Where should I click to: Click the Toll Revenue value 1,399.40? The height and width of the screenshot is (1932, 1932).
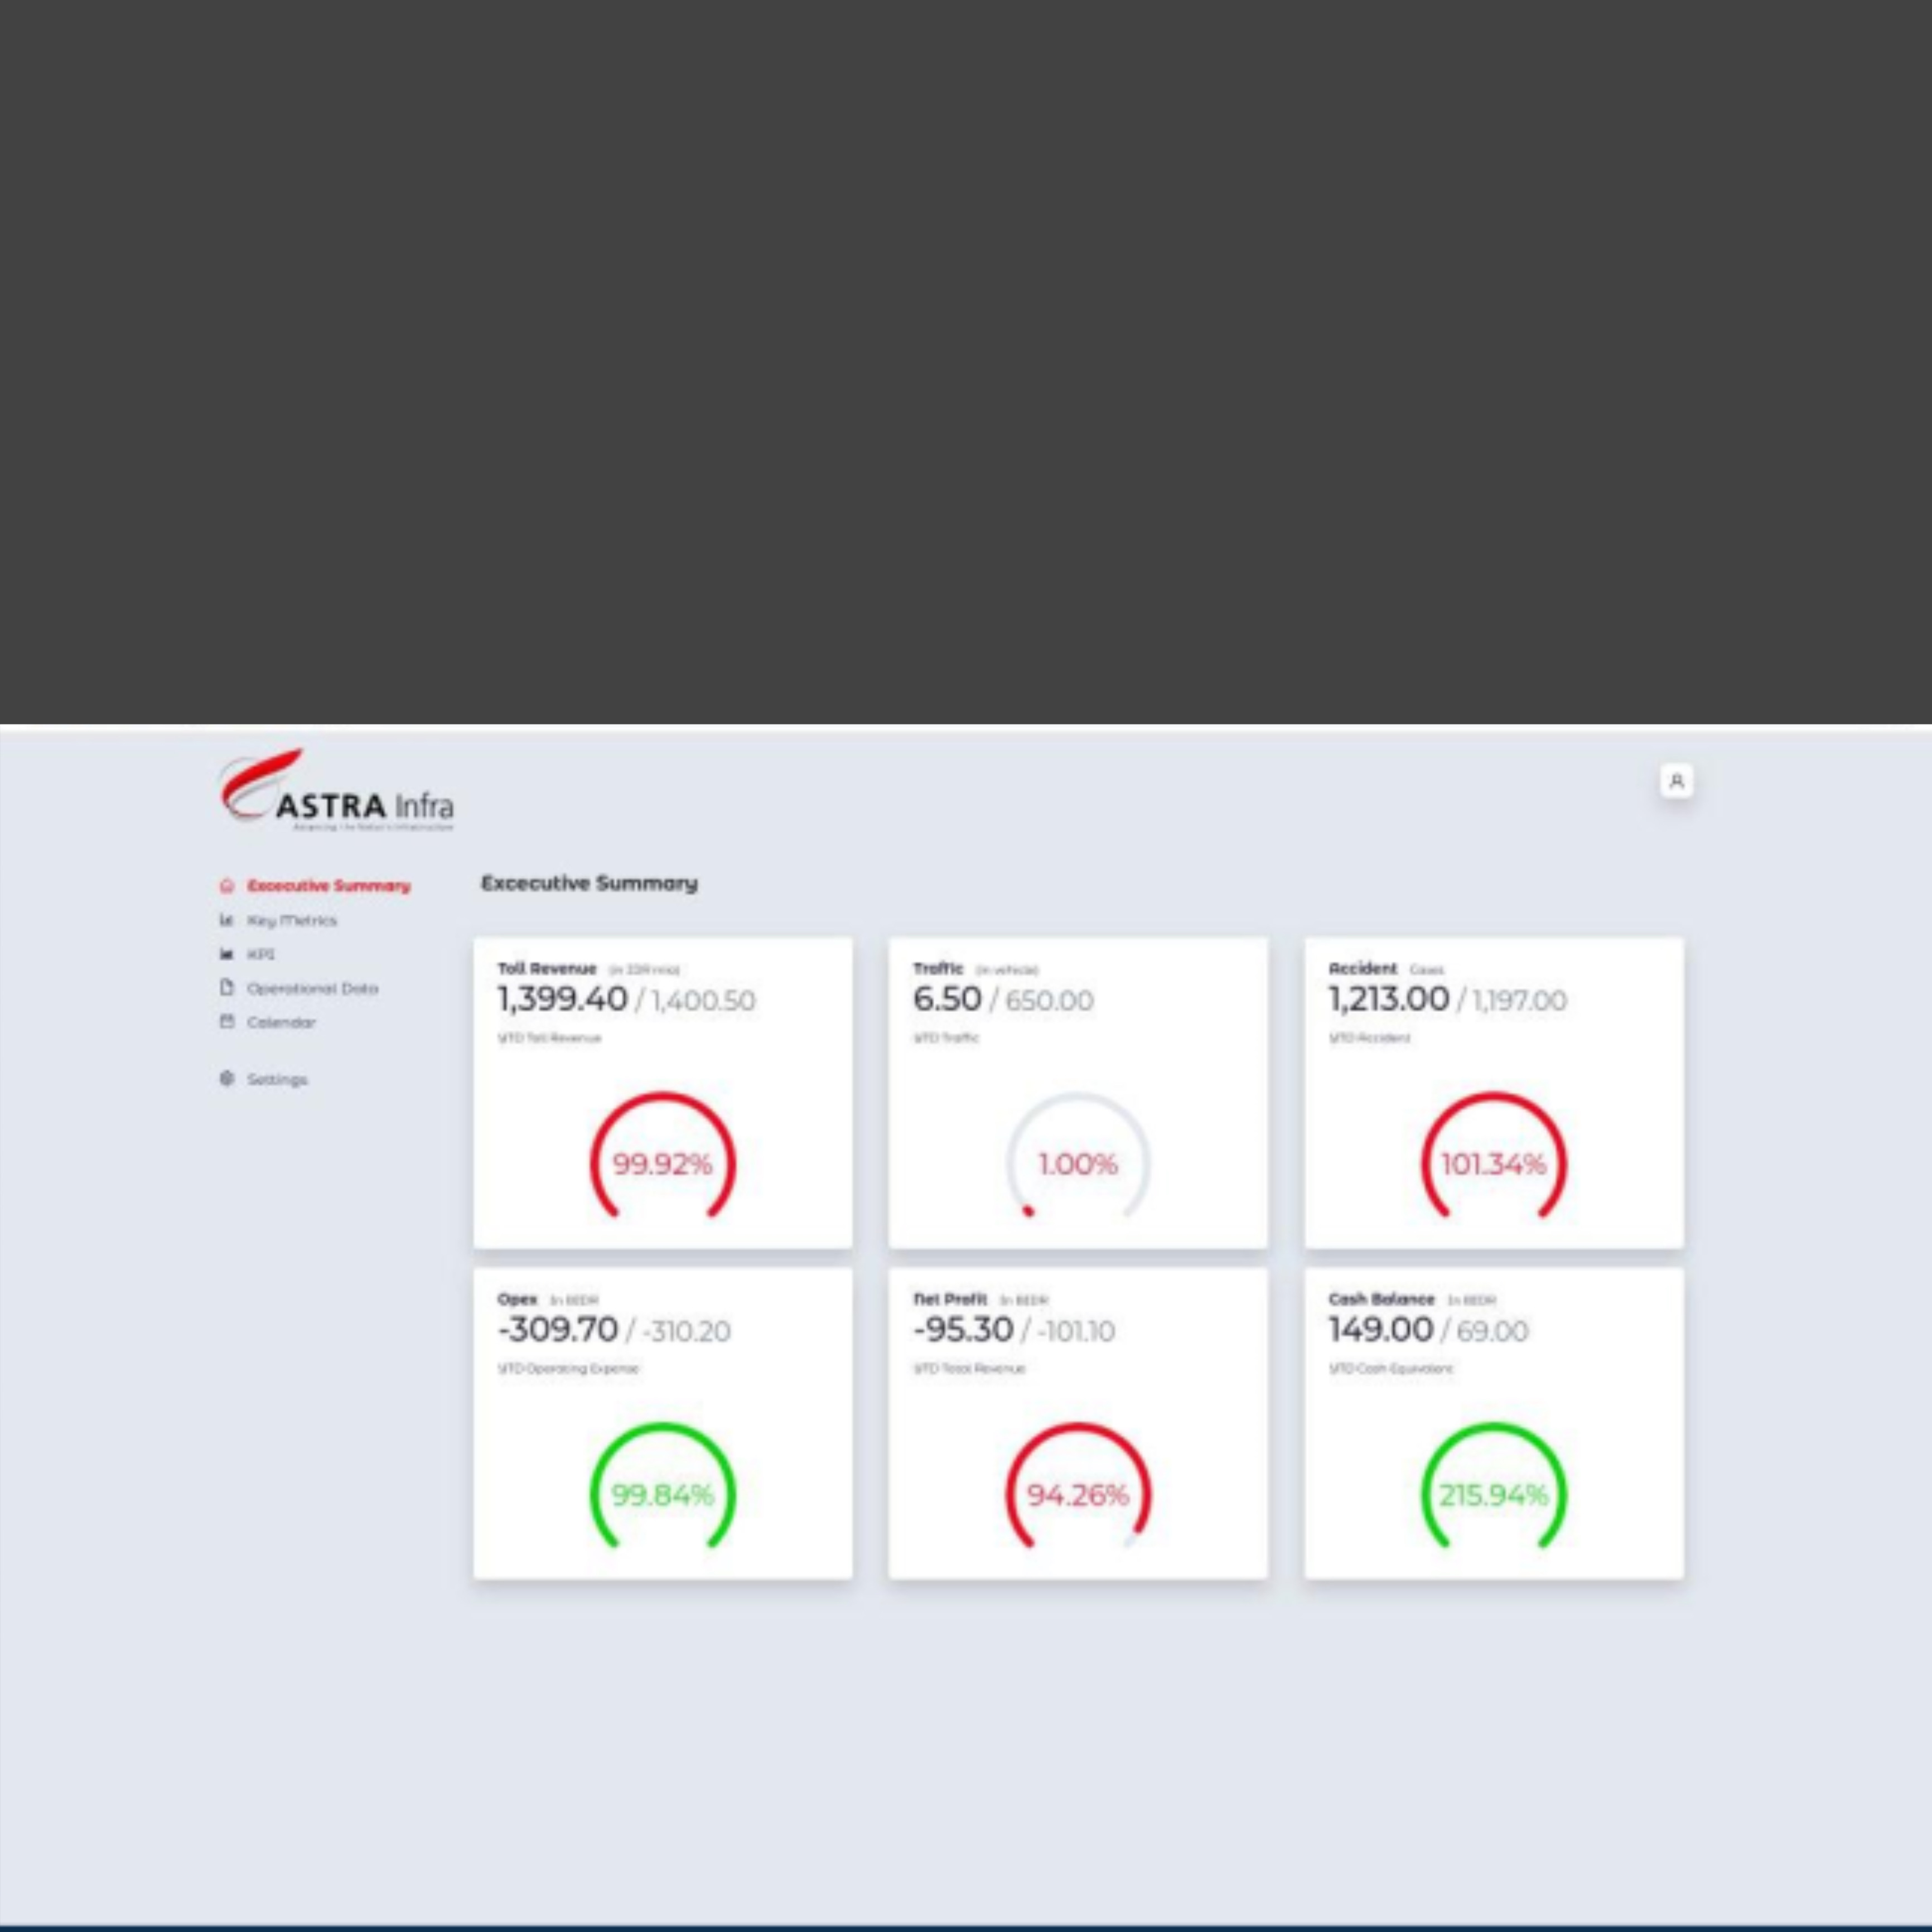(x=562, y=998)
